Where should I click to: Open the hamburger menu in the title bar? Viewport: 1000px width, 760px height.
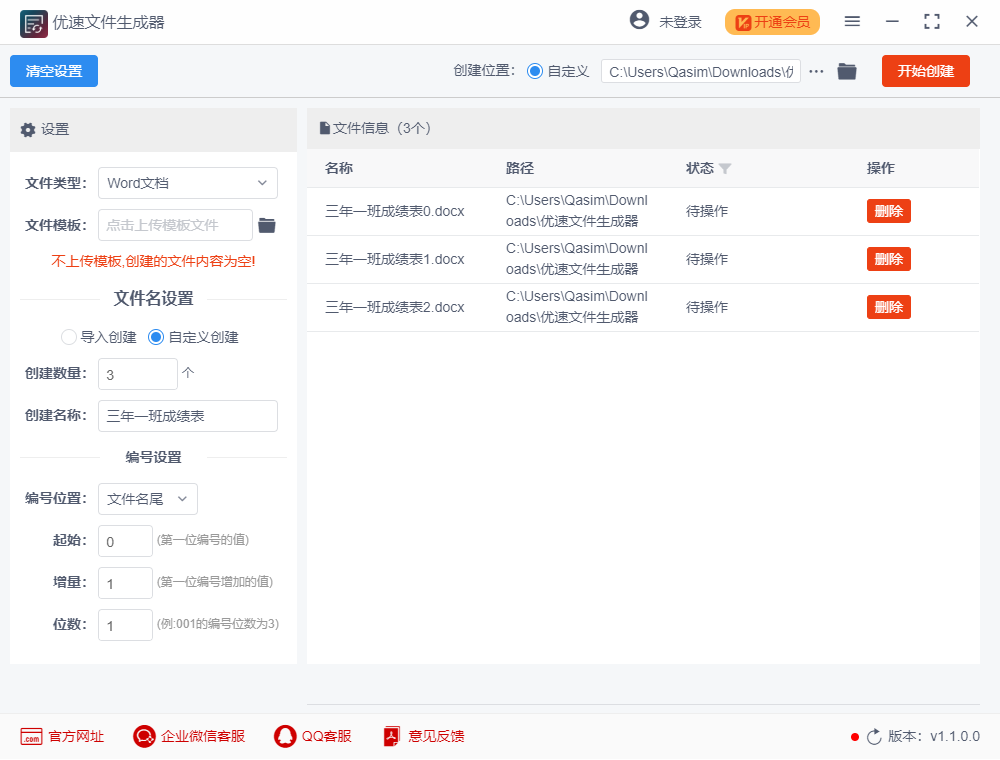[x=852, y=20]
